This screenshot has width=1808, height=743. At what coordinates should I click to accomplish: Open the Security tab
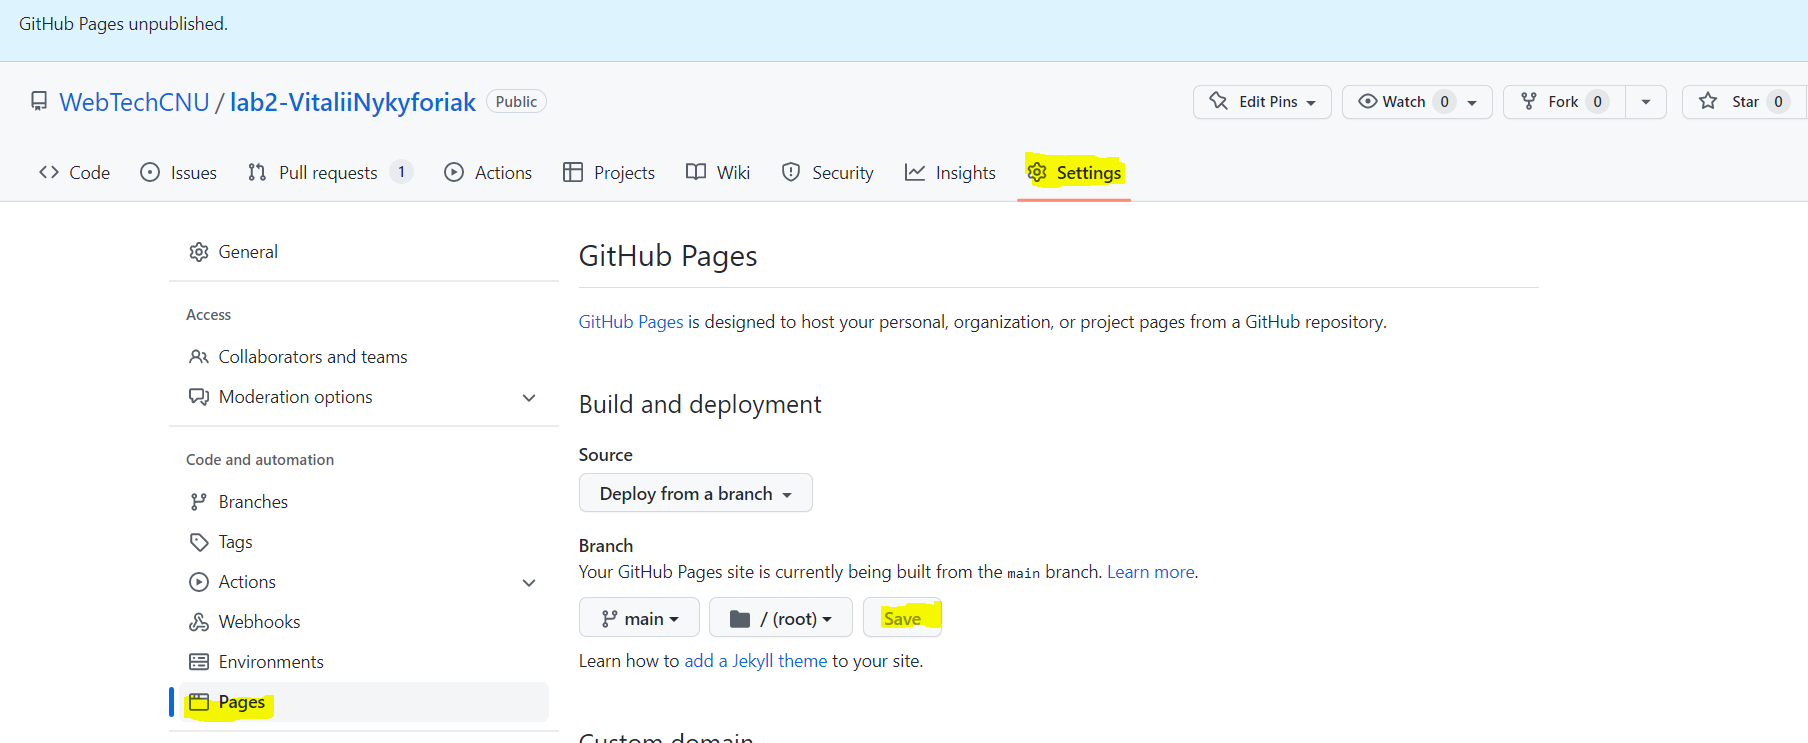point(828,173)
